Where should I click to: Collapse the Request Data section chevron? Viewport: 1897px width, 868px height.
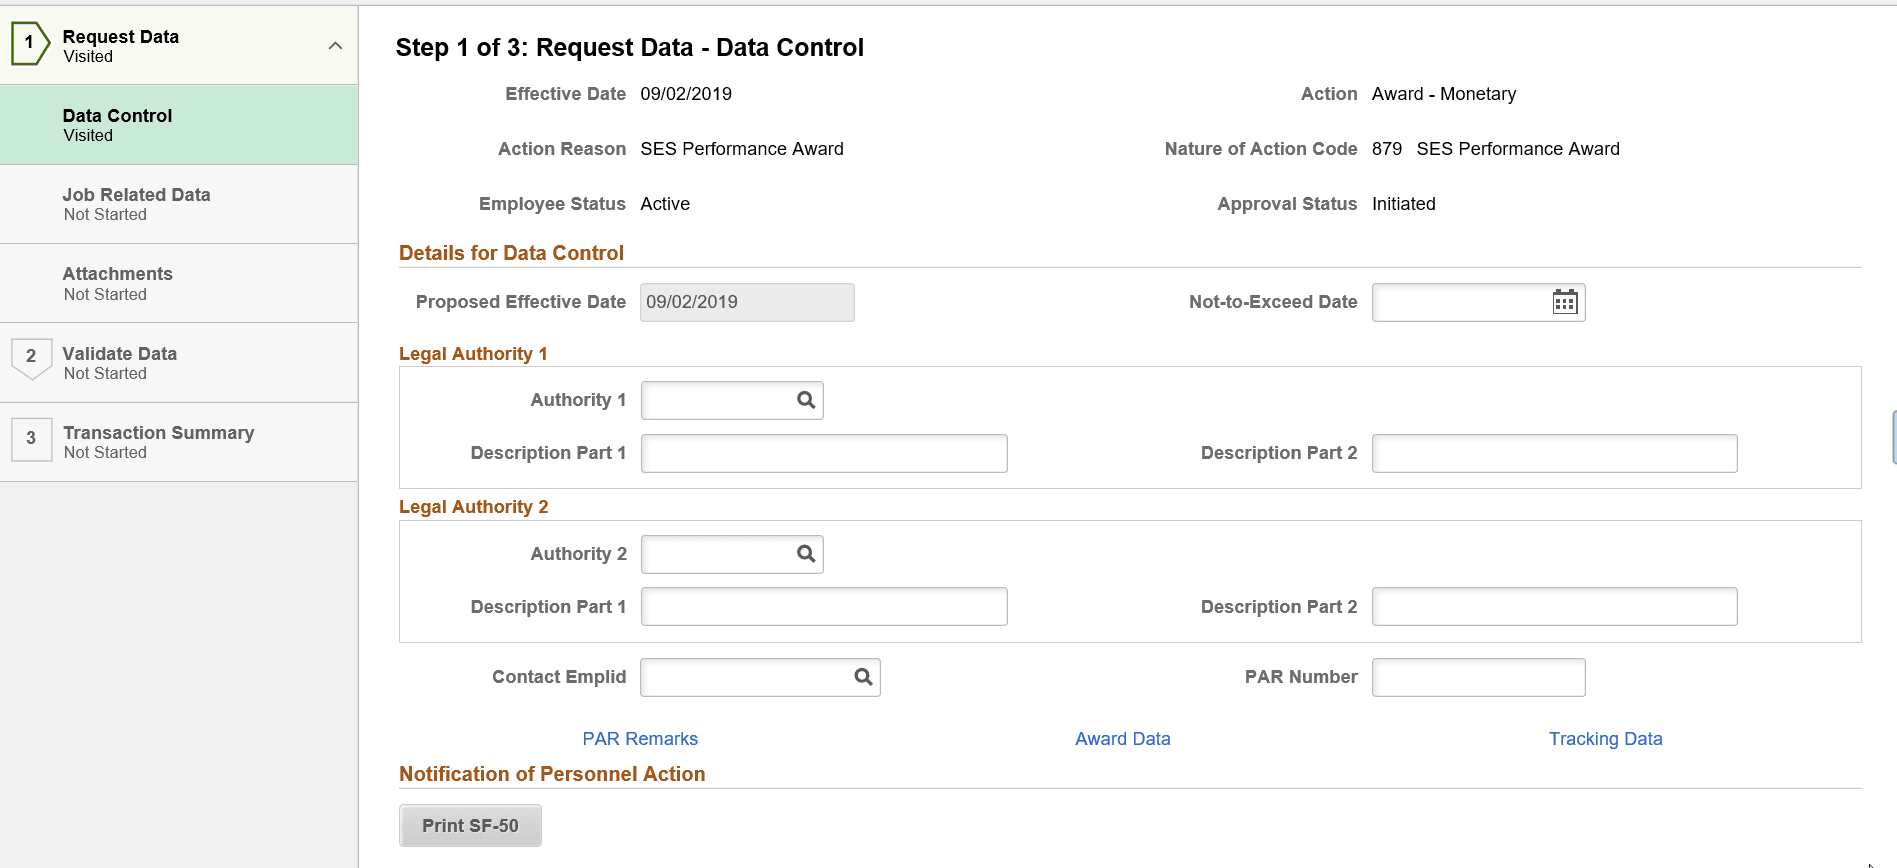coord(335,46)
